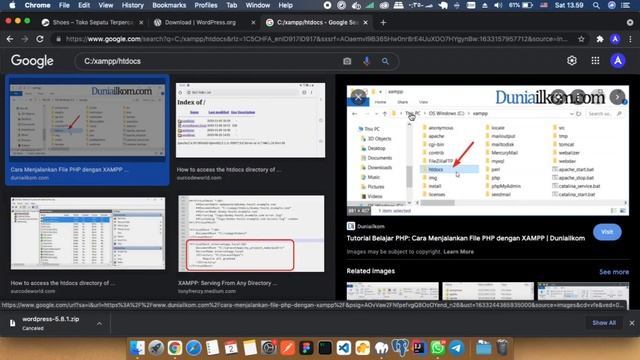Image resolution: width=640 pixels, height=360 pixels.
Task: Open PostgreSQL elephant icon in dock
Action: point(400,348)
